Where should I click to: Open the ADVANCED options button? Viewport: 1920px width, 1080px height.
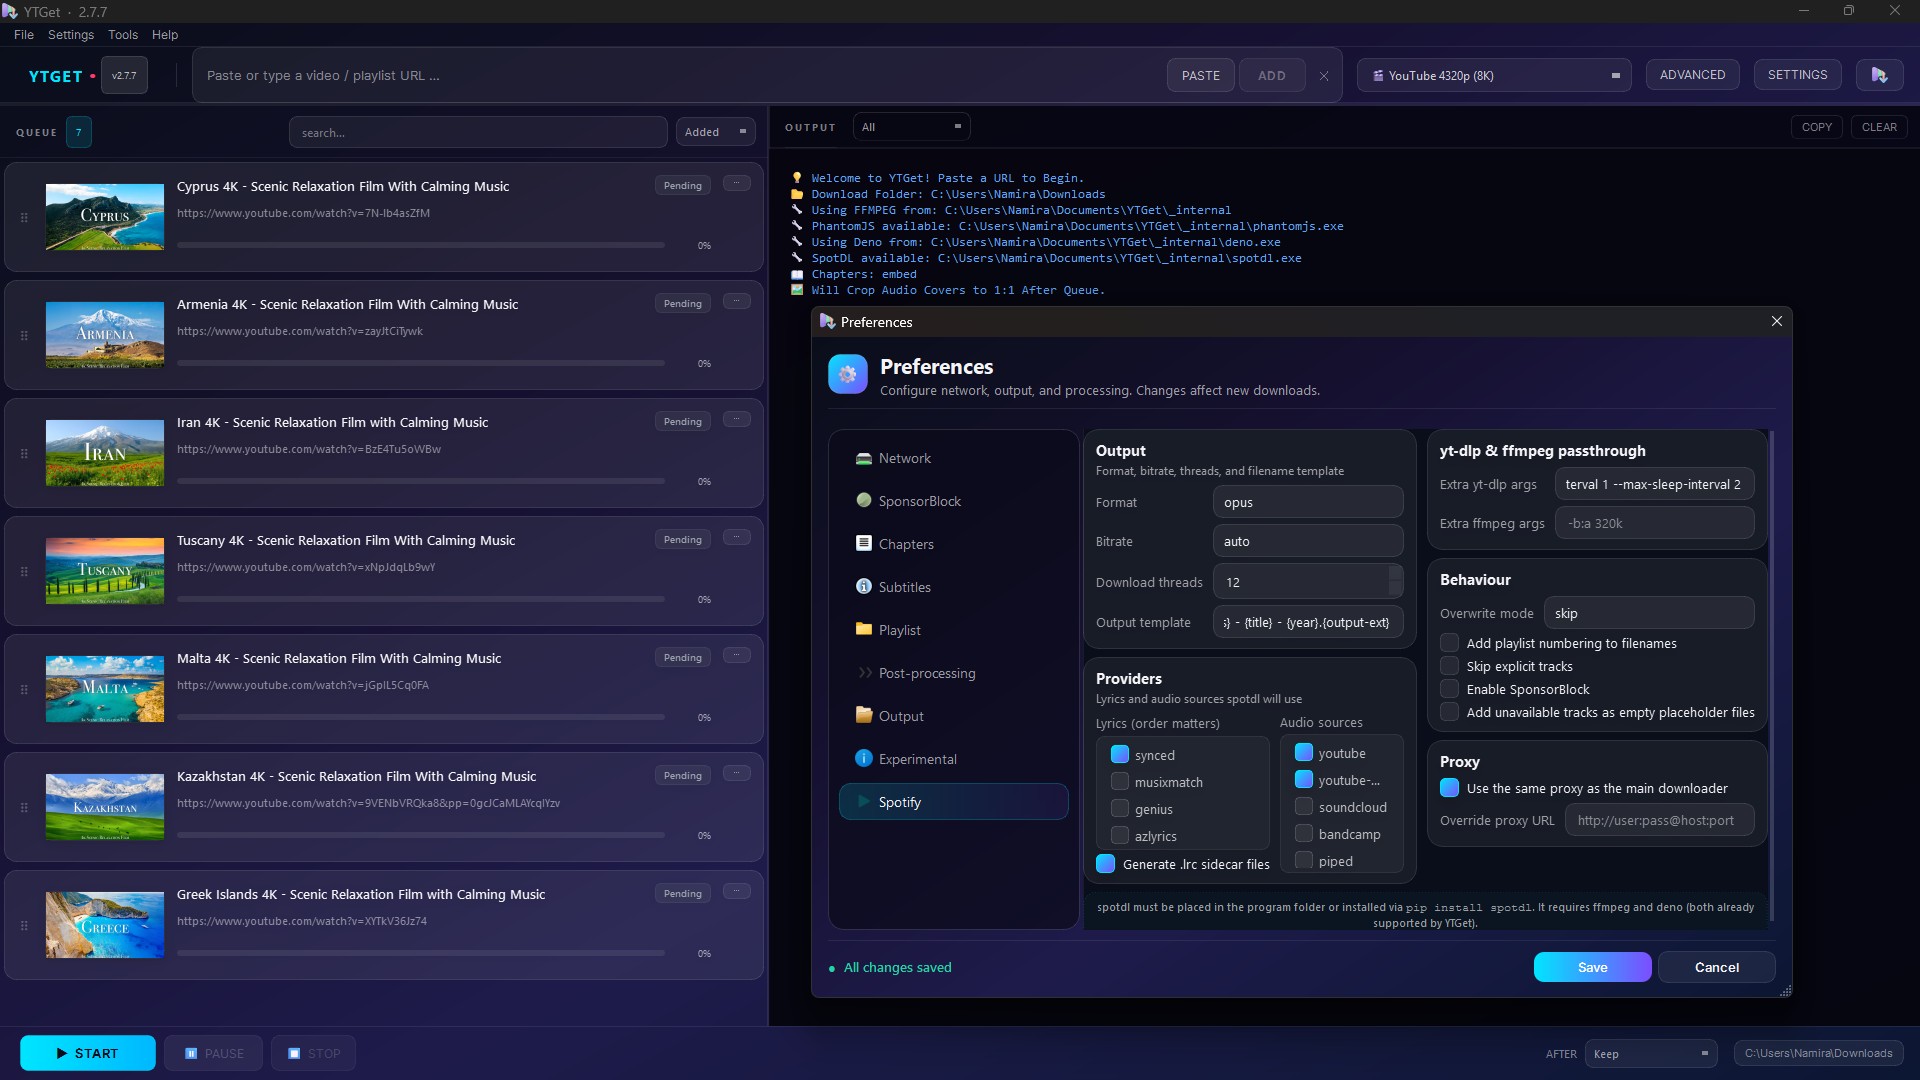pyautogui.click(x=1693, y=75)
